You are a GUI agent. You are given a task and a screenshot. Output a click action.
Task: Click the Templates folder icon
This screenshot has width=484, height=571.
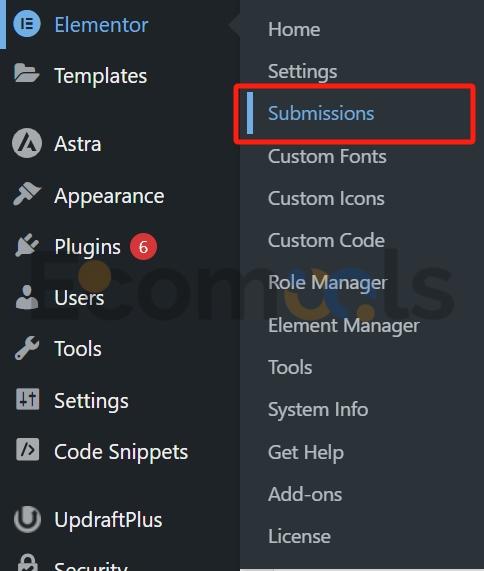click(x=27, y=73)
